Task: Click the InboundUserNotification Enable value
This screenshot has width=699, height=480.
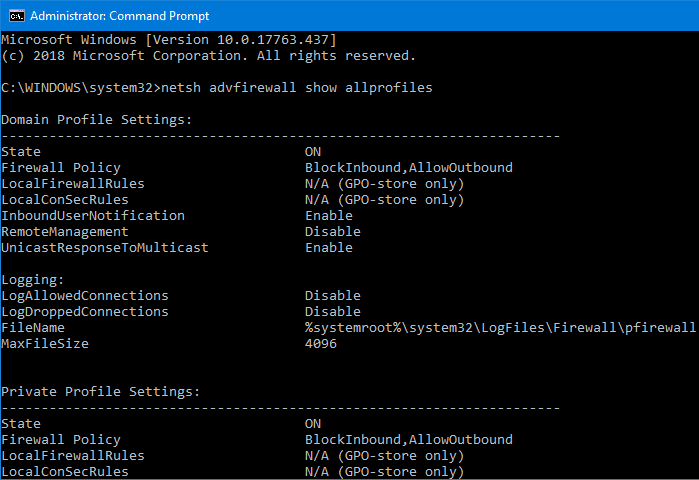Action: coord(329,216)
